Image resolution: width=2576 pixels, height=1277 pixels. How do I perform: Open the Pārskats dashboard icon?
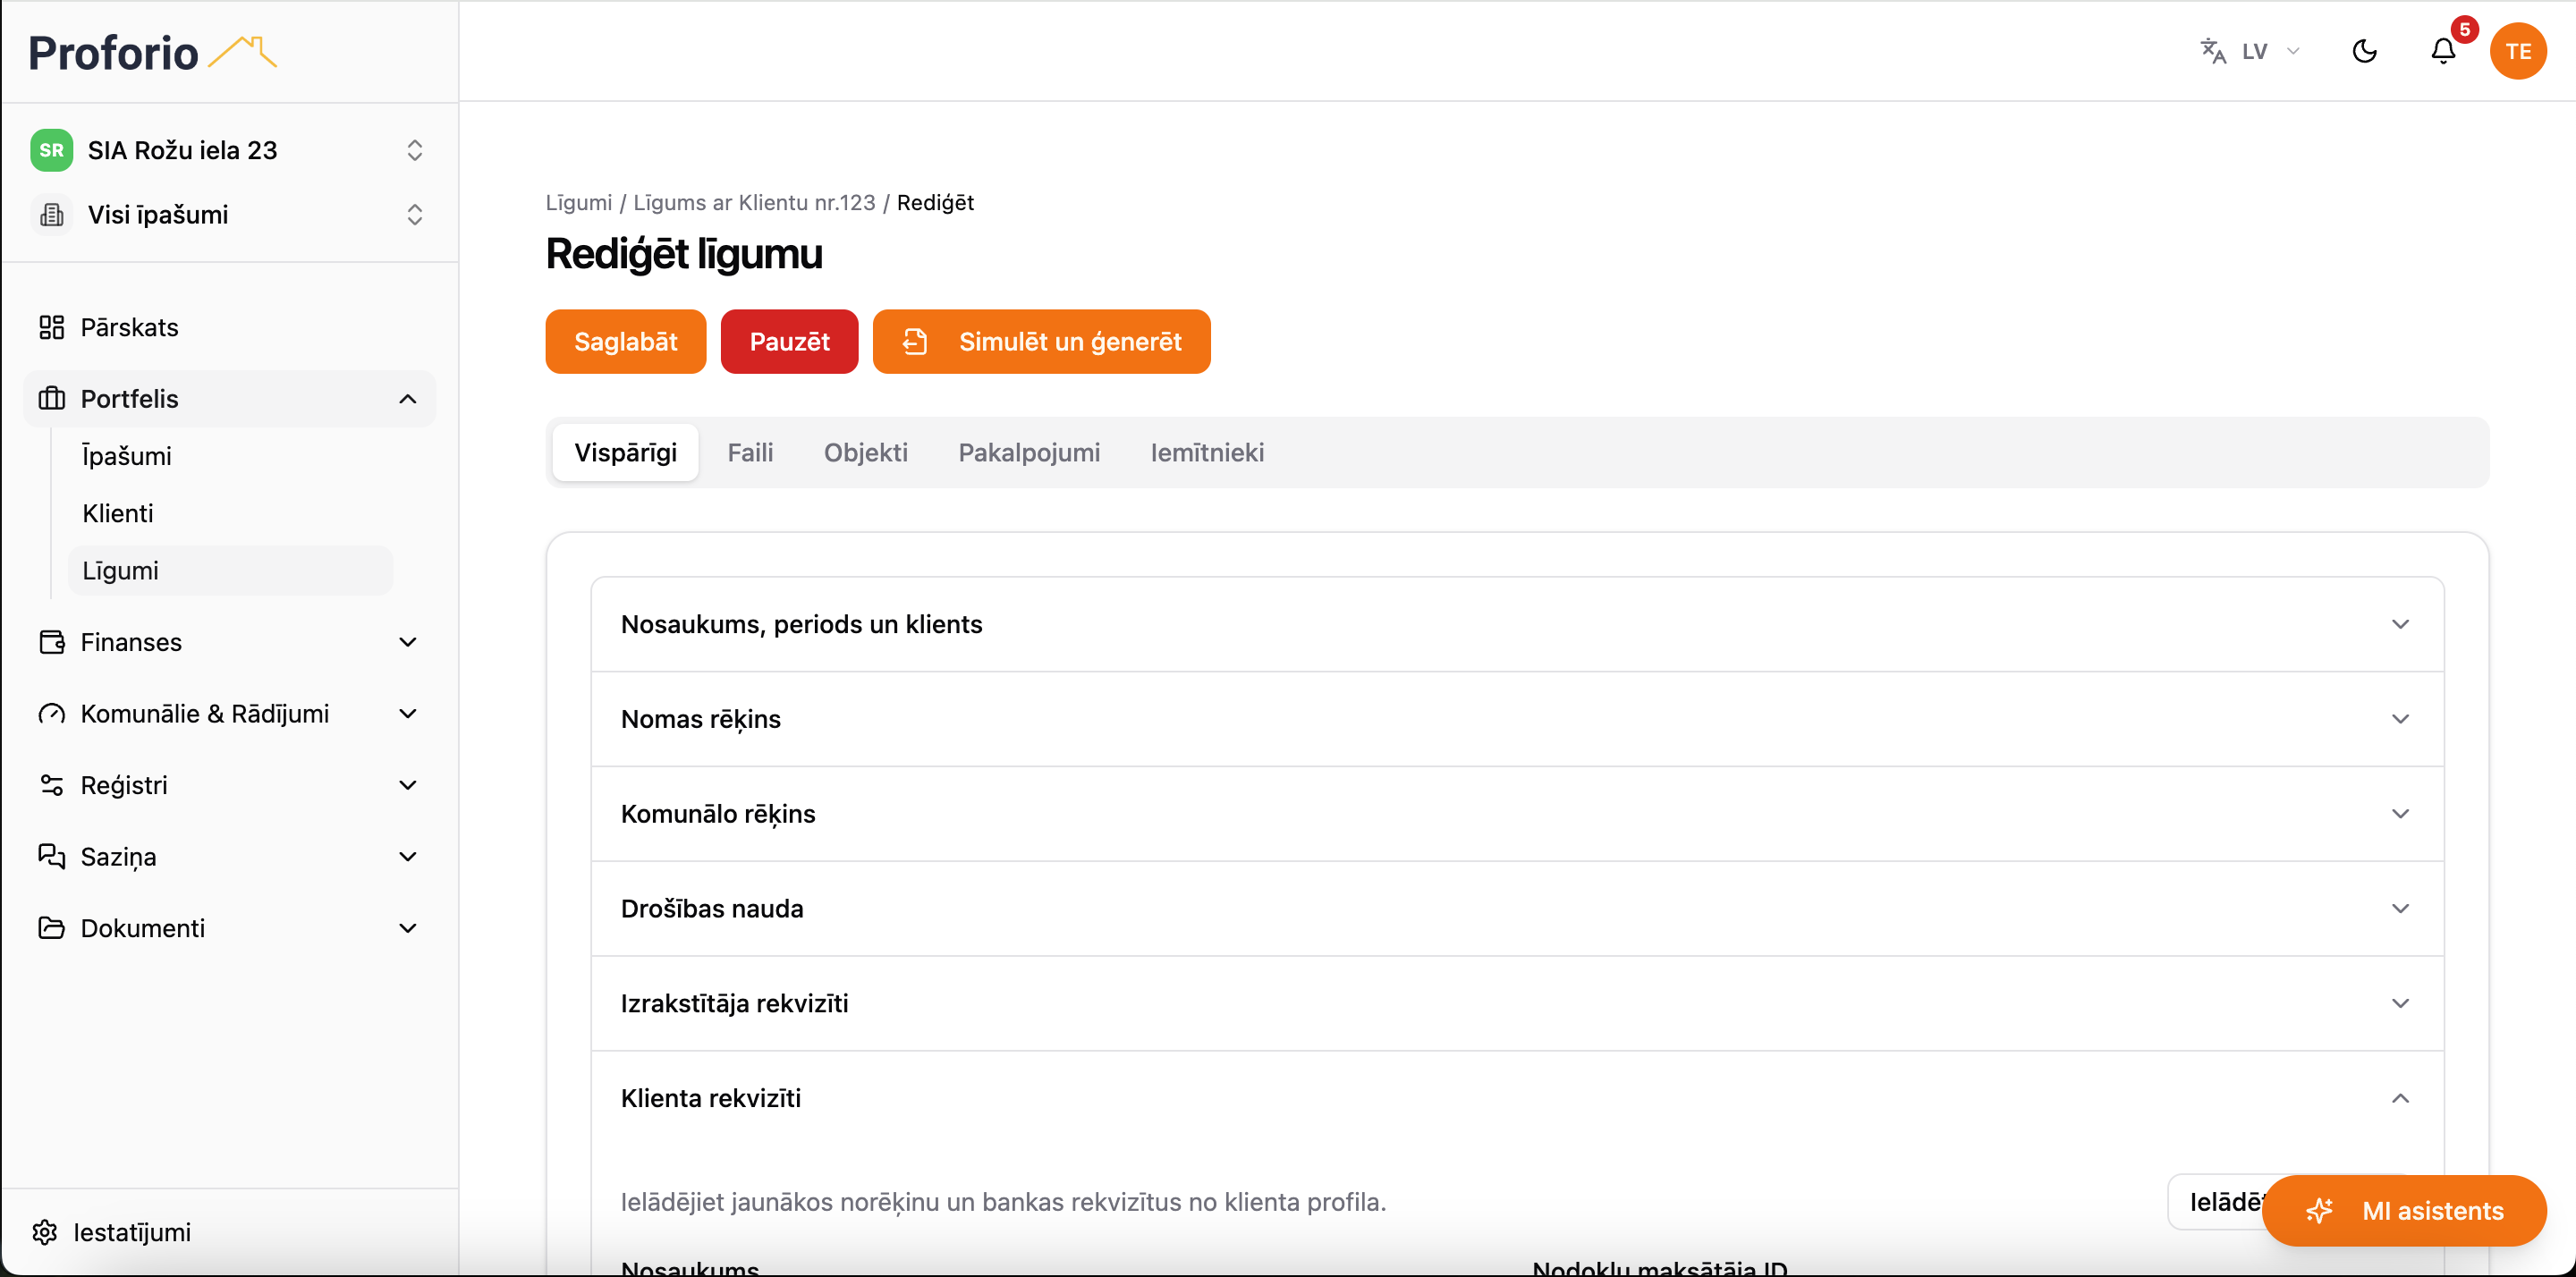pyautogui.click(x=52, y=327)
